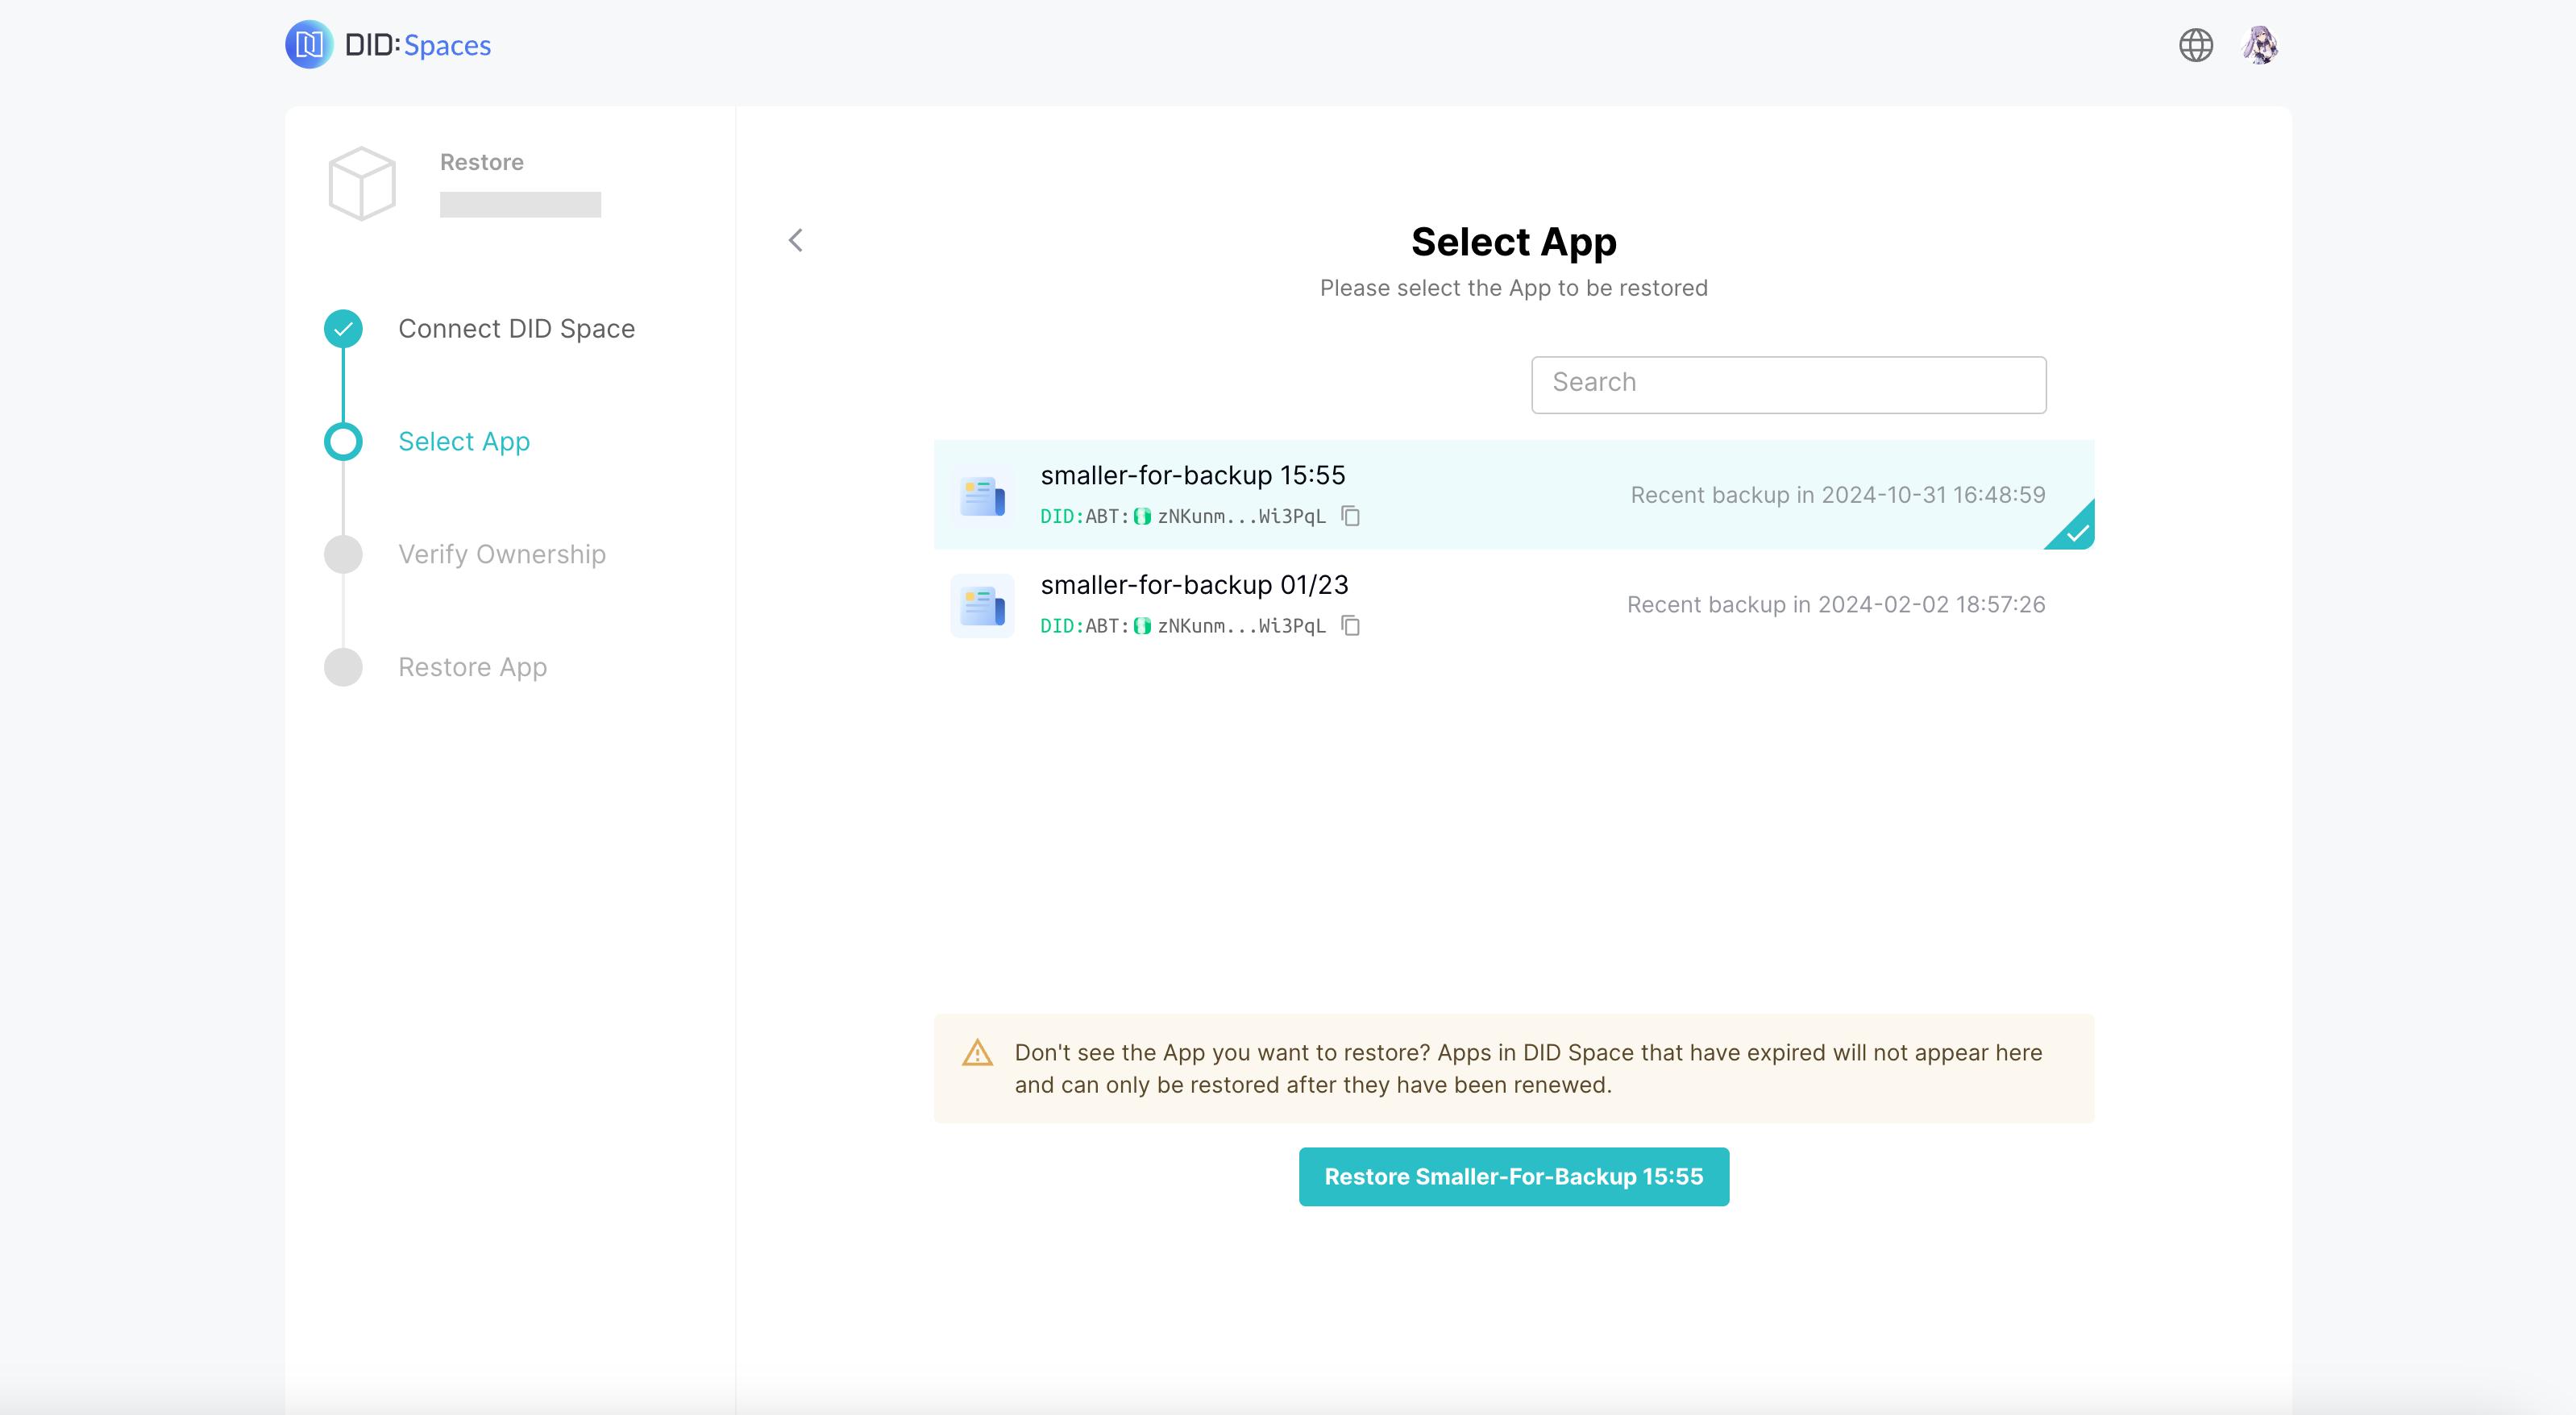Viewport: 2576px width, 1415px height.
Task: Click the Restore cube icon
Action: pos(362,184)
